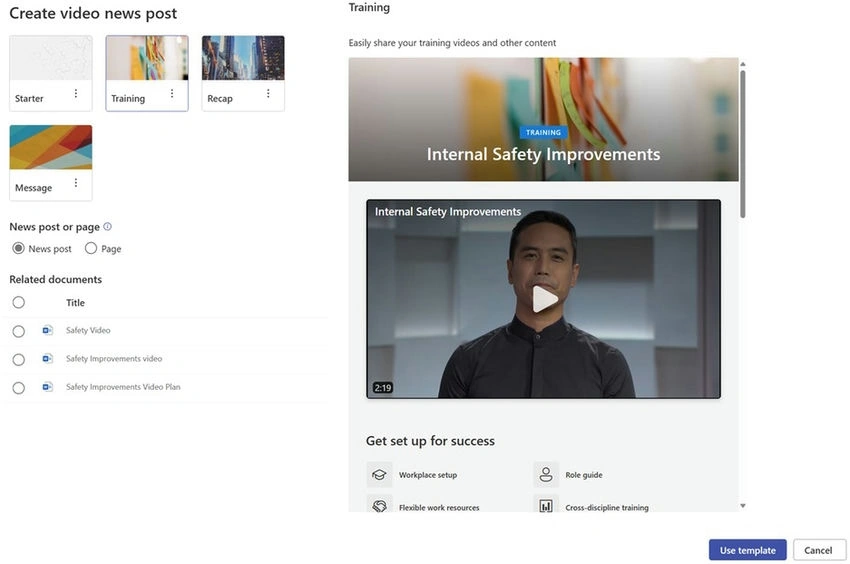Click the preview scrollbar down arrow
The height and width of the screenshot is (564, 850).
[743, 505]
